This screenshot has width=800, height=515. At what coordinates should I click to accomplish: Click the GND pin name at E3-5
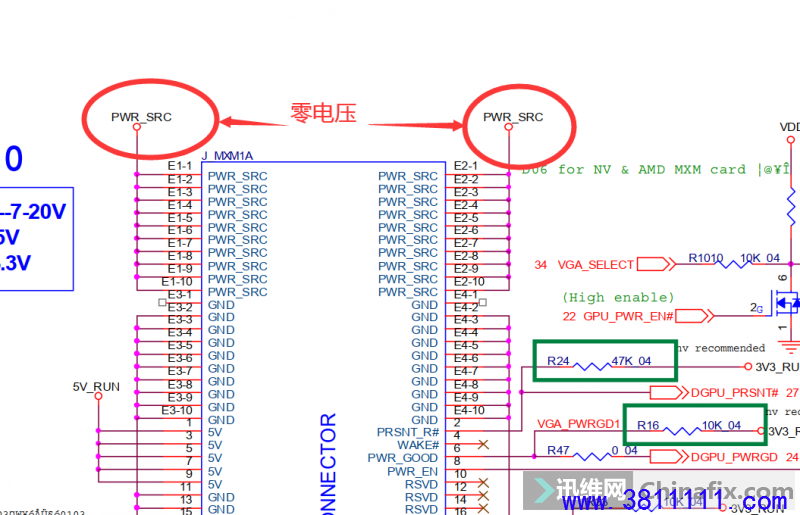[x=221, y=343]
